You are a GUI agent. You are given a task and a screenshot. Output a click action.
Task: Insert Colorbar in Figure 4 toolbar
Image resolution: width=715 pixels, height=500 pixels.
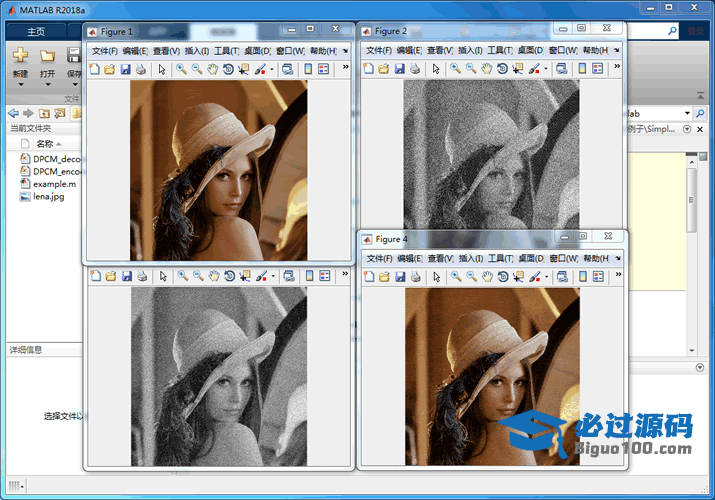point(583,276)
